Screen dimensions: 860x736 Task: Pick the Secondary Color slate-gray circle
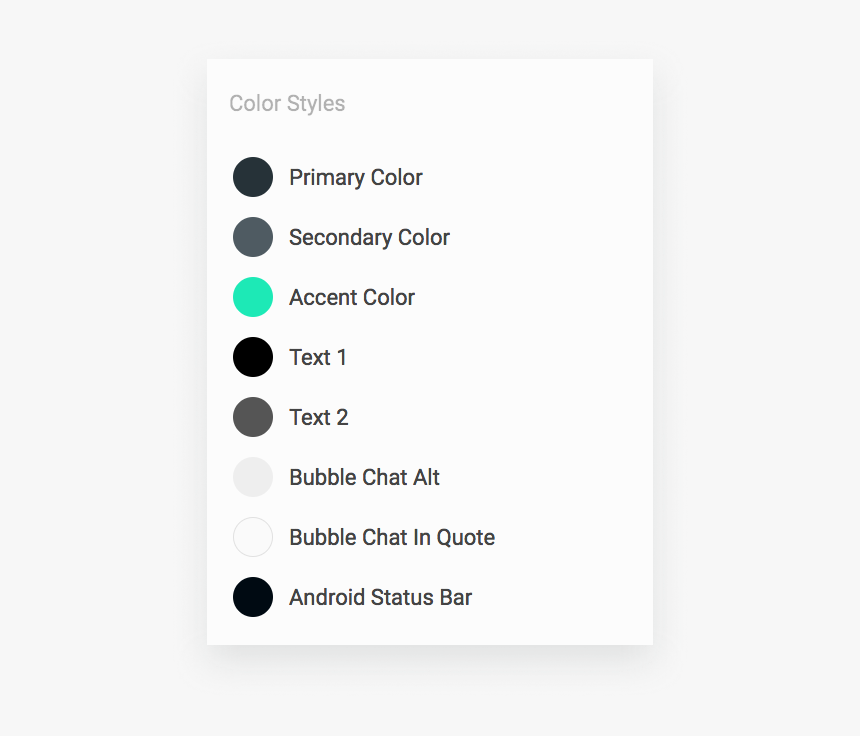[253, 237]
